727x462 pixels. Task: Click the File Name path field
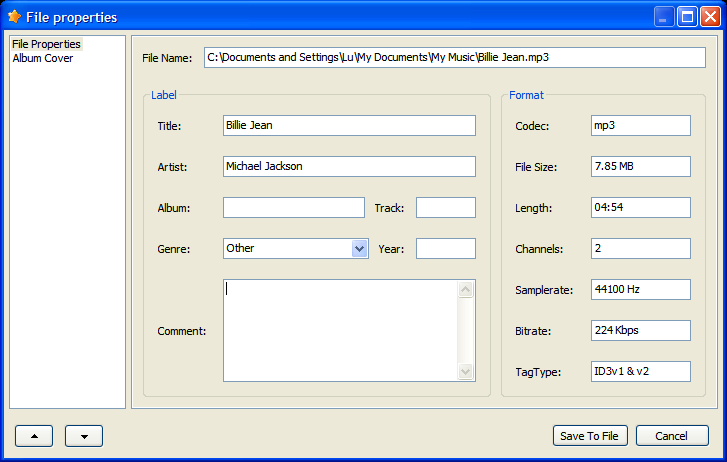click(x=455, y=58)
